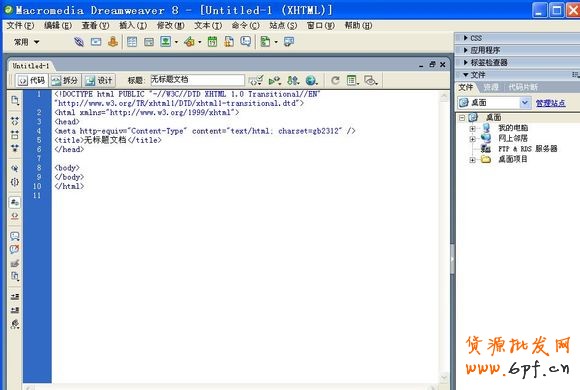580x390 pixels.
Task: Click the 管理站点 link
Action: (x=550, y=103)
